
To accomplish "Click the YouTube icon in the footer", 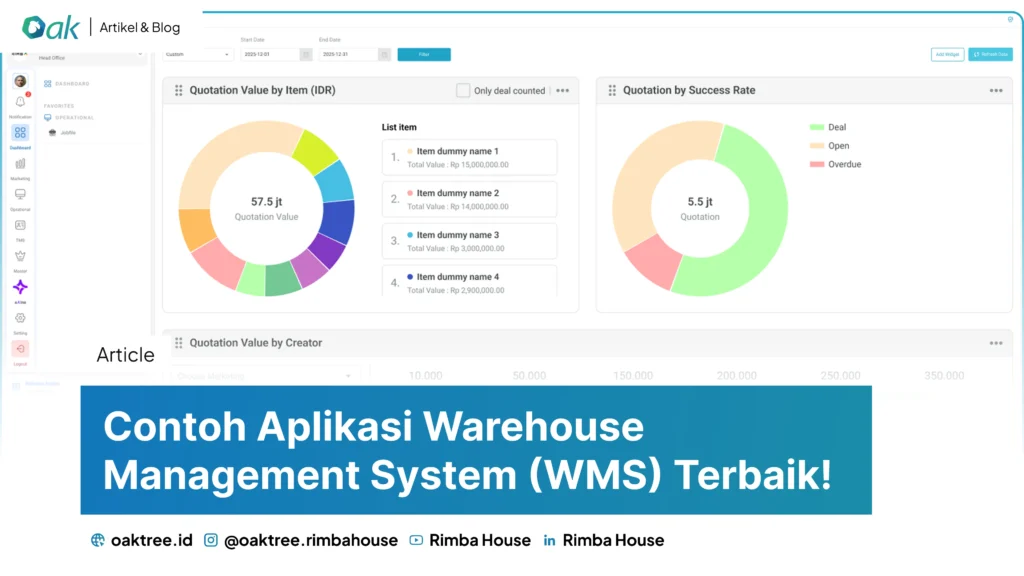I will coord(416,540).
